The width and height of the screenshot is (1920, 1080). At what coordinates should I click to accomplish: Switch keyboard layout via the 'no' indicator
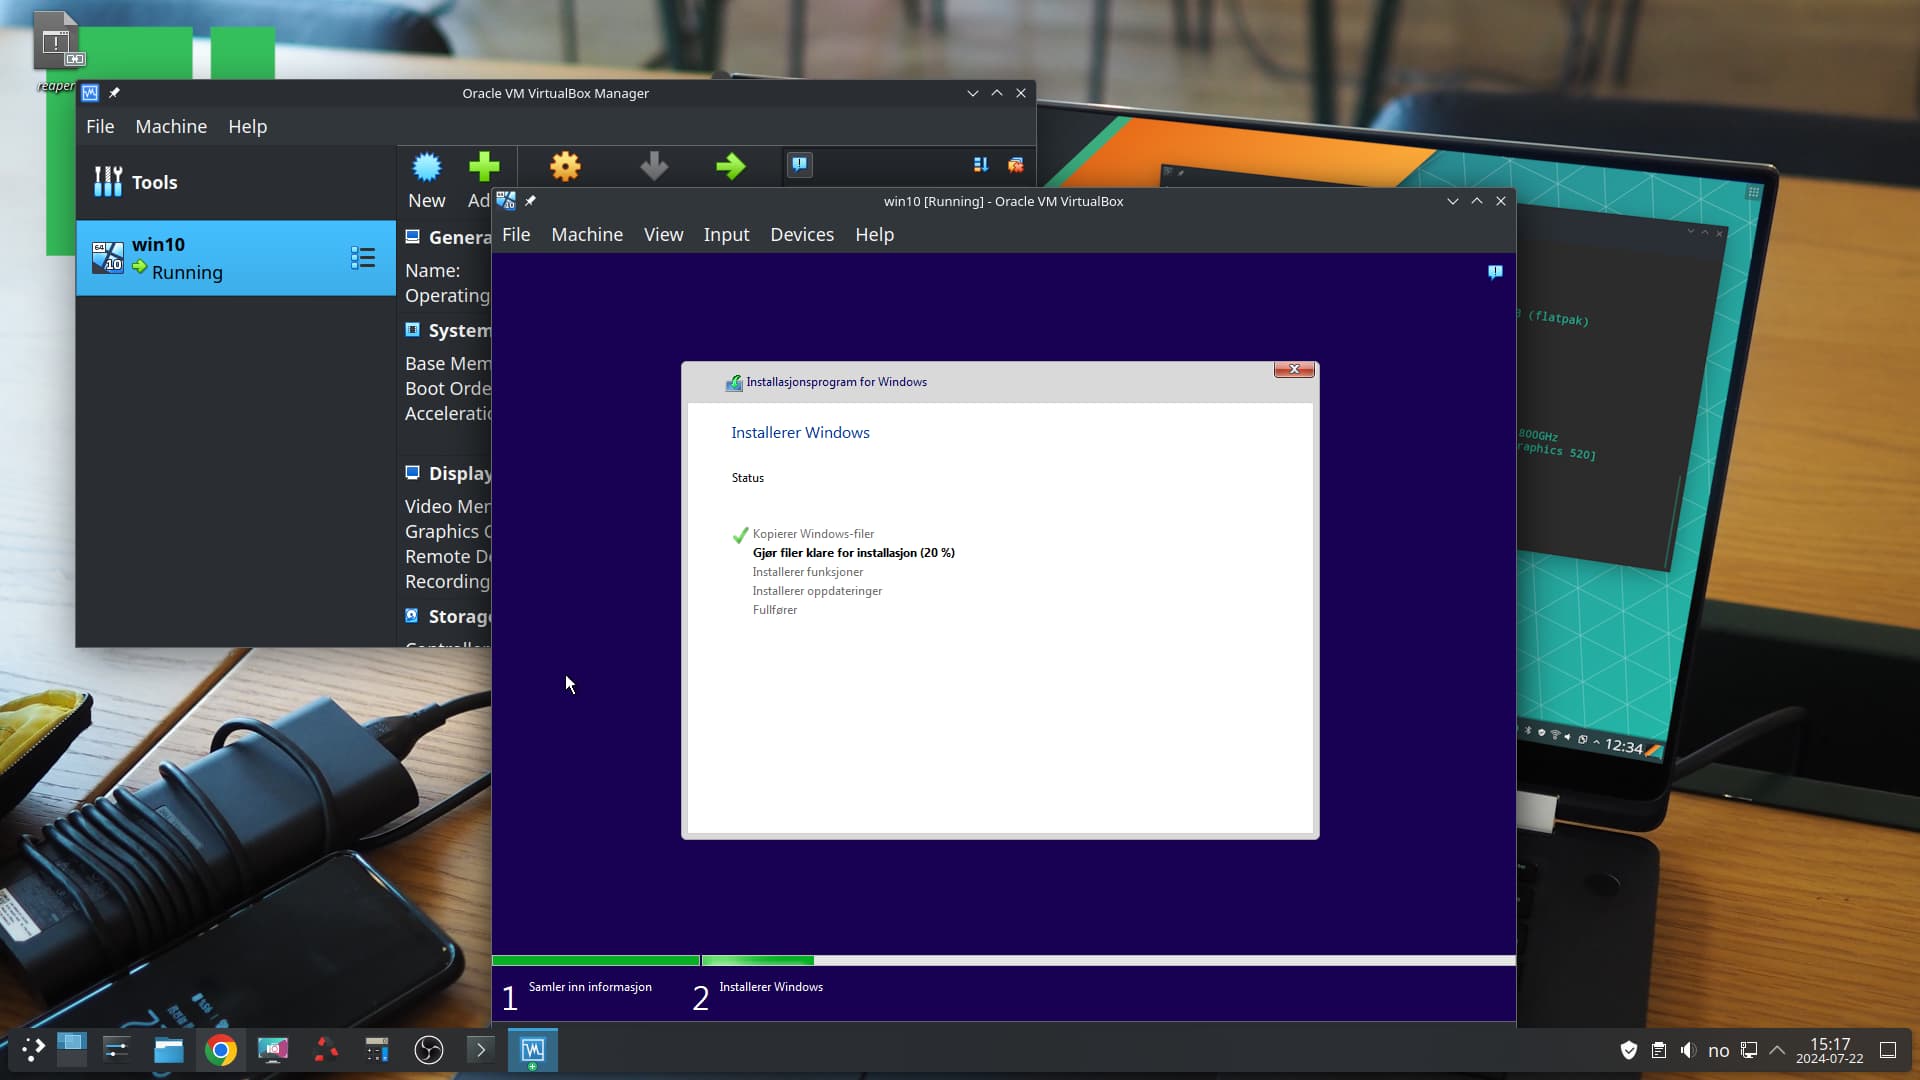tap(1719, 1051)
